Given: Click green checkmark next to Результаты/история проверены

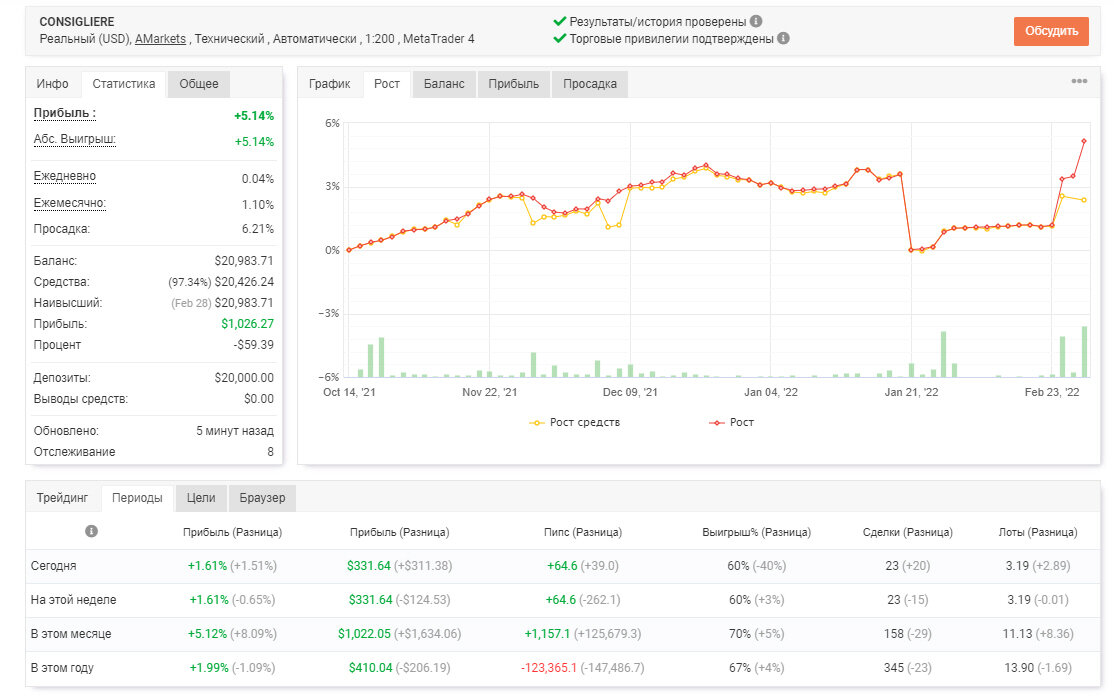Looking at the screenshot, I should (559, 21).
